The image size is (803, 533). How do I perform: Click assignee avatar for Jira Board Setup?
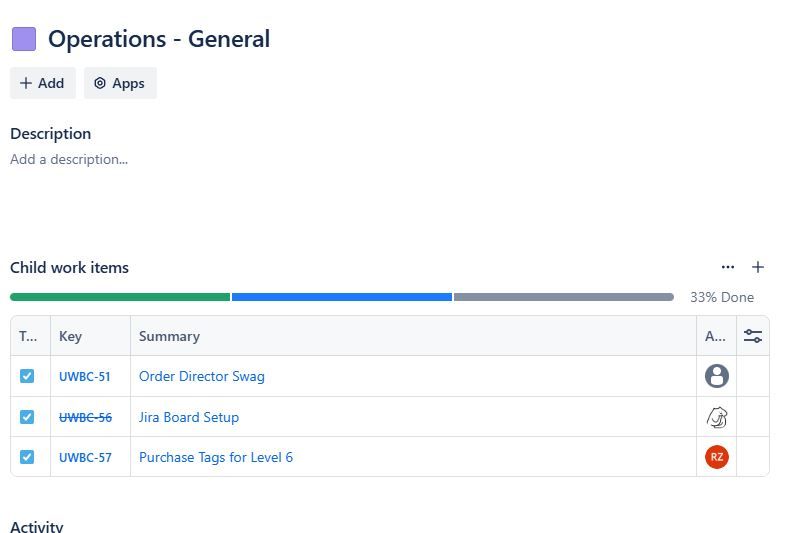tap(716, 417)
